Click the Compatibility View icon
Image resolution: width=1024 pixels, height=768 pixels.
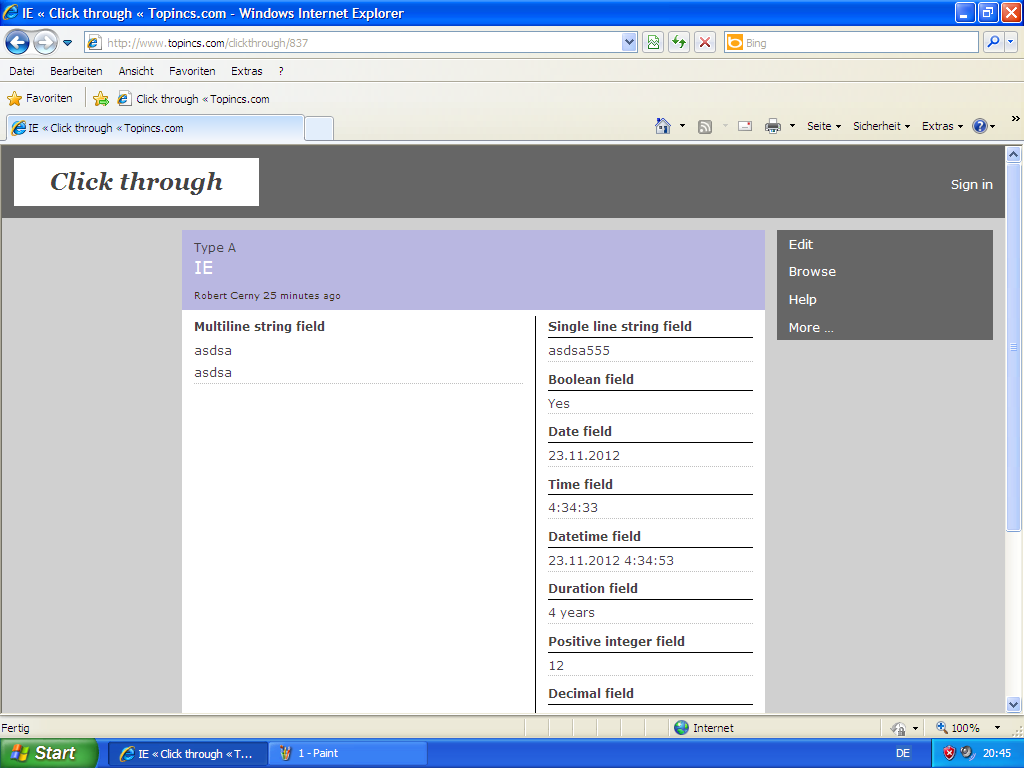pos(653,43)
